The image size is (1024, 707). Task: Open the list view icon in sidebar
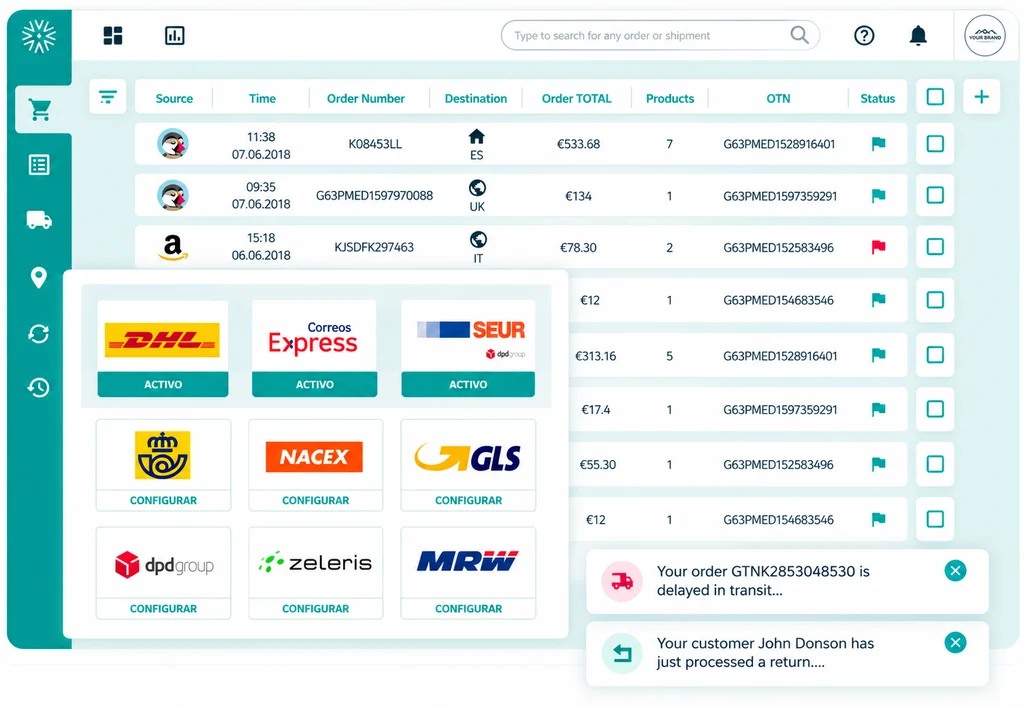[39, 165]
